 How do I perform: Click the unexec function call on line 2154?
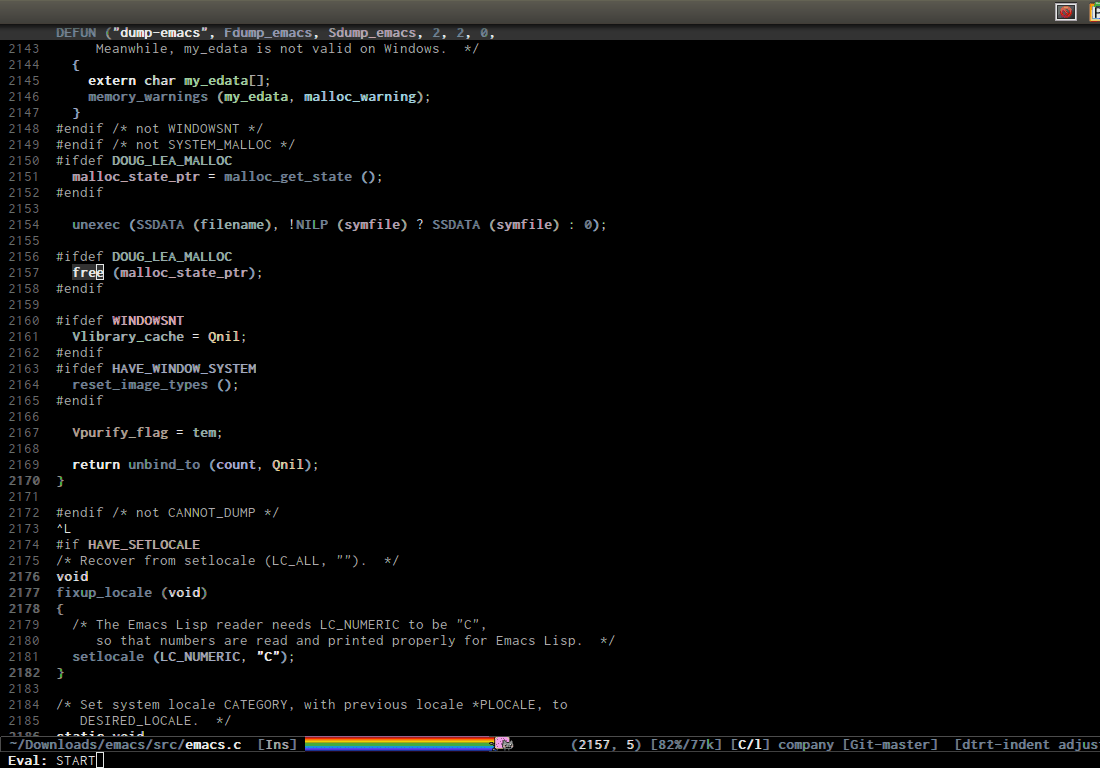[96, 224]
